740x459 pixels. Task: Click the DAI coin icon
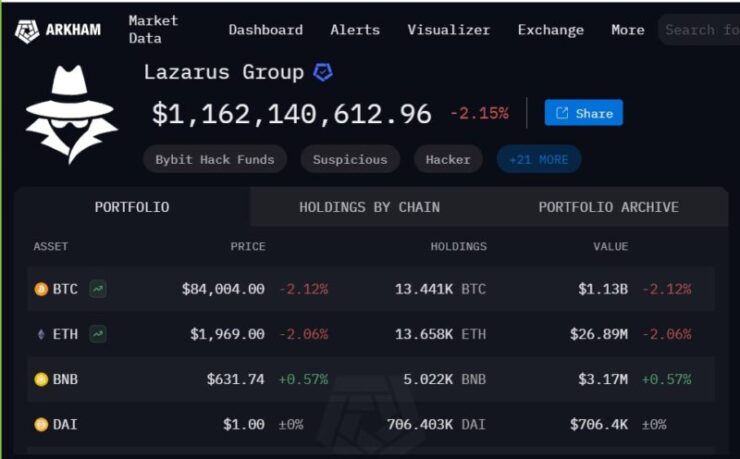tap(41, 425)
